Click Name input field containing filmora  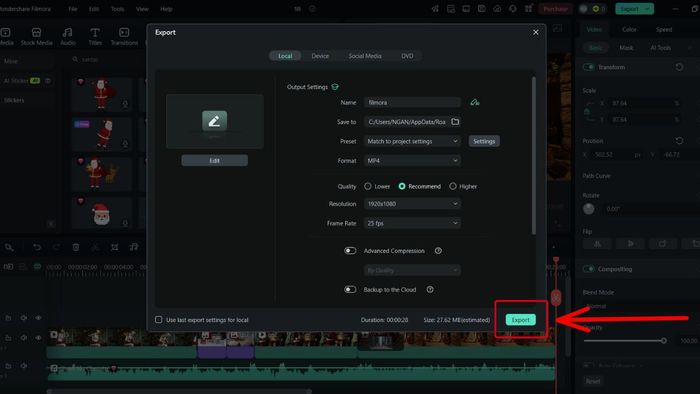click(x=412, y=102)
